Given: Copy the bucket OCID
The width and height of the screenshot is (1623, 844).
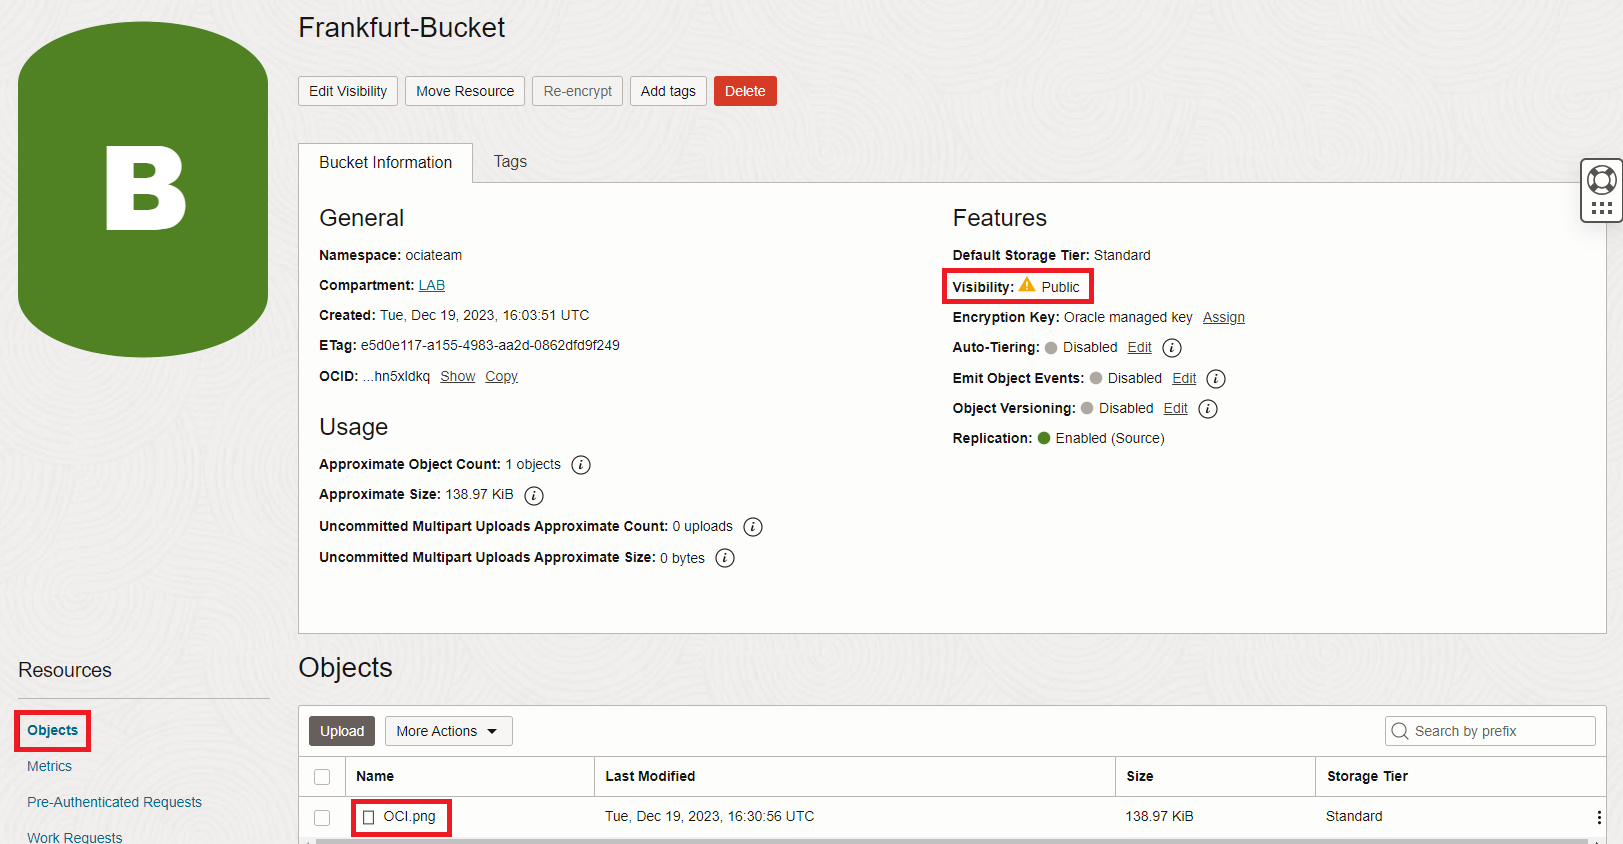Looking at the screenshot, I should point(501,377).
